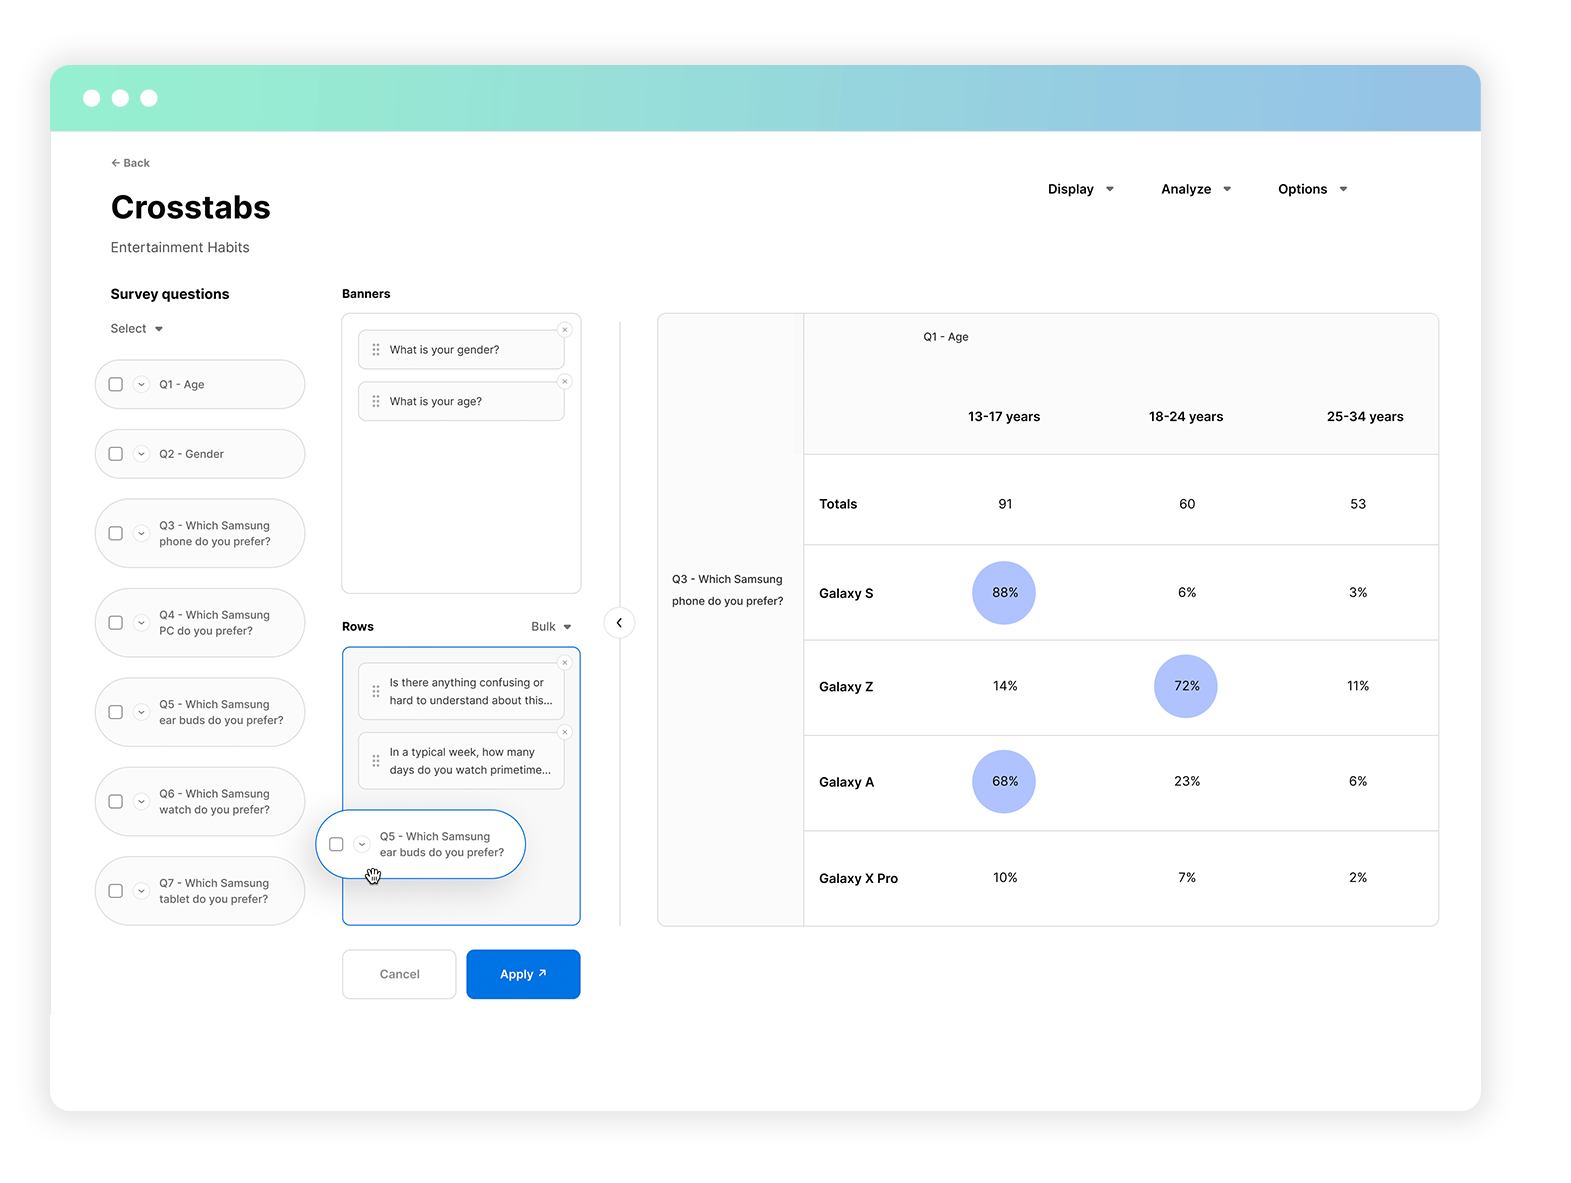
Task: Grab the drag handle of 'What is your age?'
Action: 376,401
